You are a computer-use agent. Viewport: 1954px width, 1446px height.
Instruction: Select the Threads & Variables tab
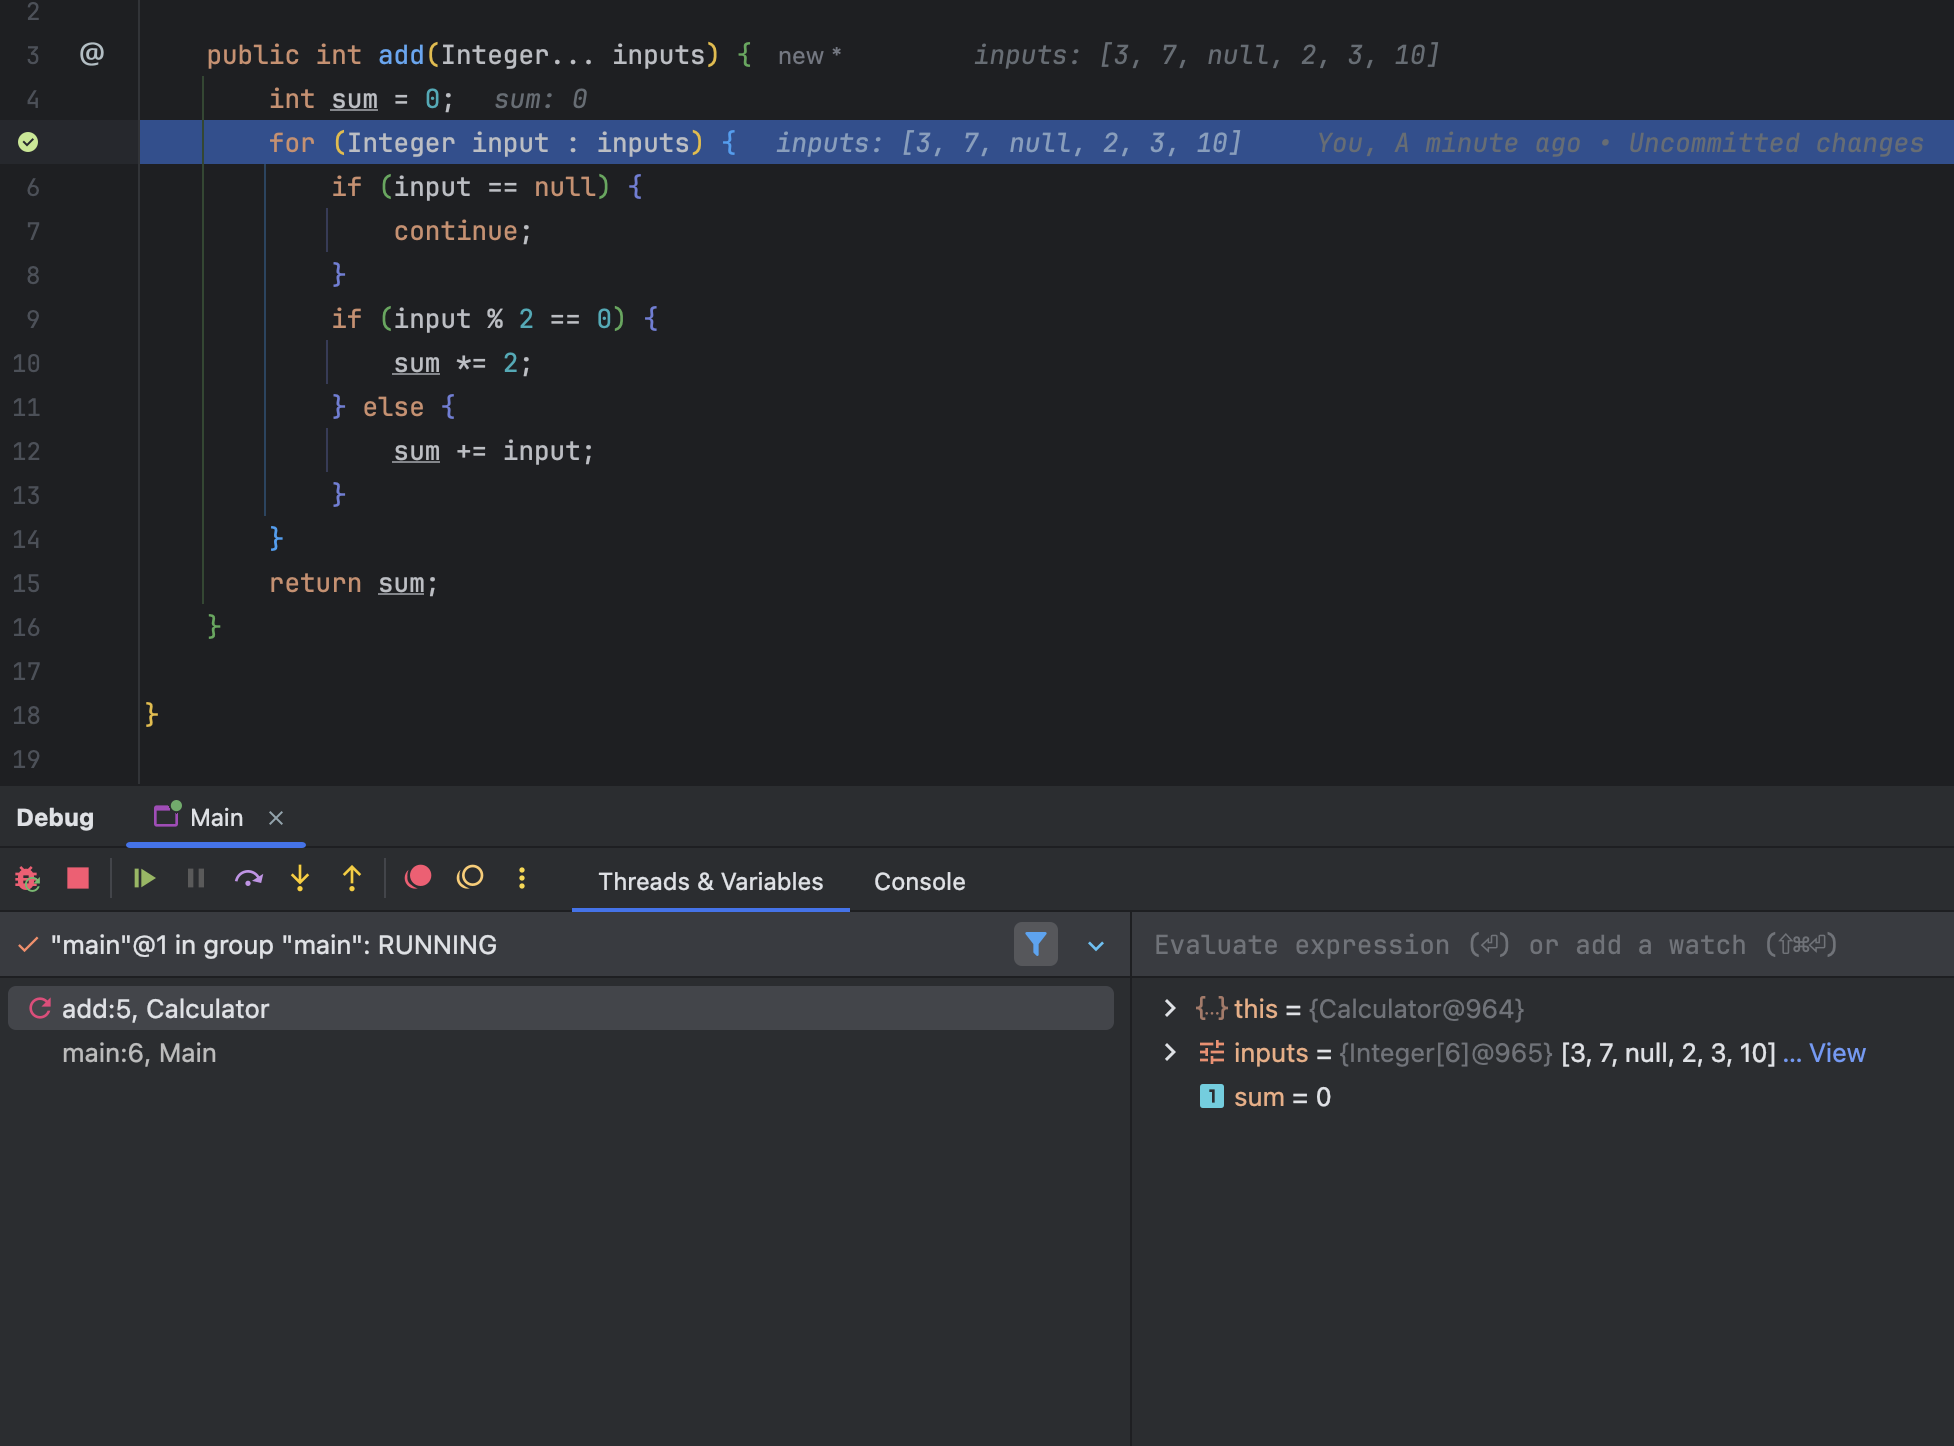point(710,881)
